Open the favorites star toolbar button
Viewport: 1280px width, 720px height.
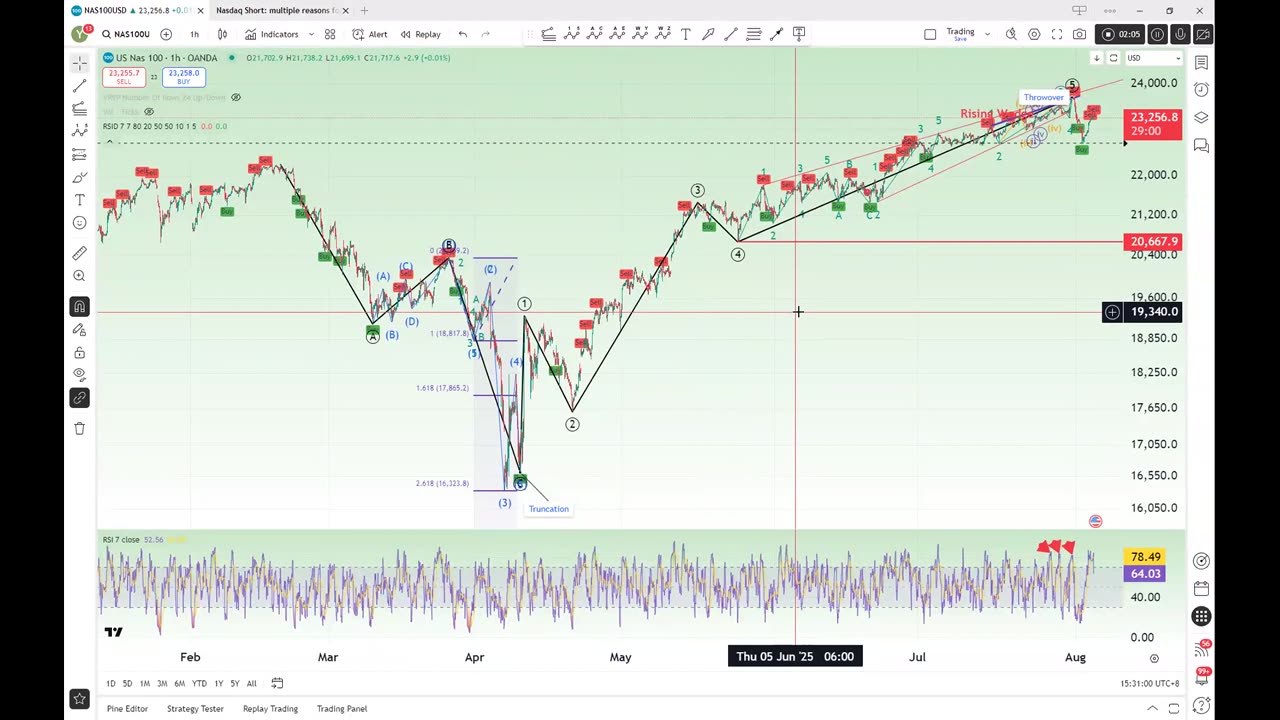(x=79, y=698)
